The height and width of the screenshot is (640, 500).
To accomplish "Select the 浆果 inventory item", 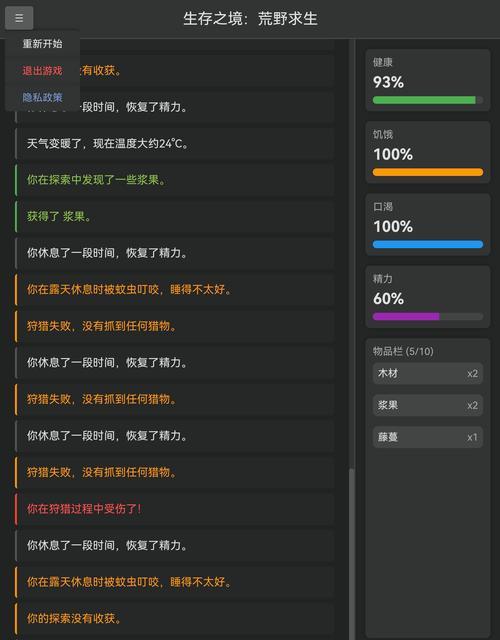I will 428,405.
